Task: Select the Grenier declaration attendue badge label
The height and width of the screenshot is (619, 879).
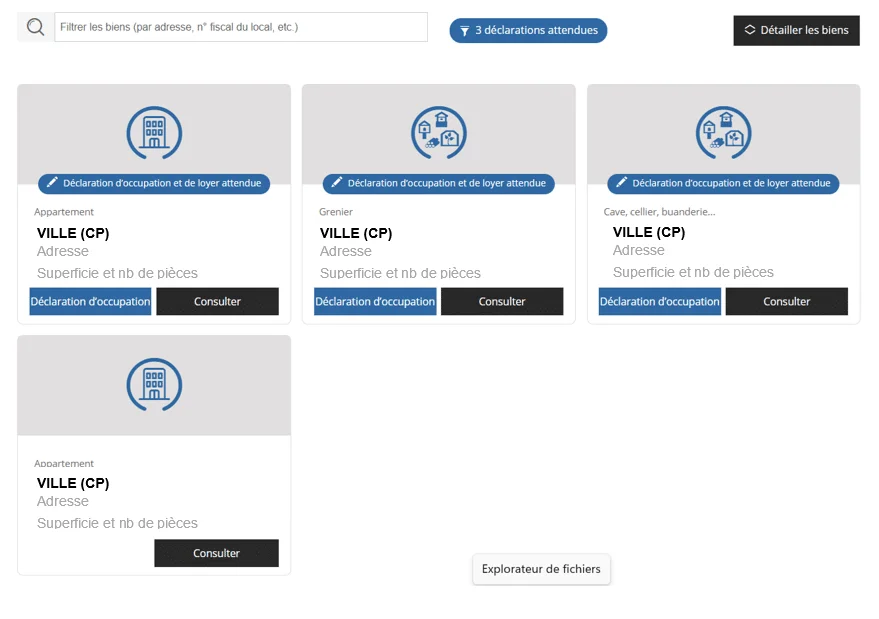Action: coord(447,183)
